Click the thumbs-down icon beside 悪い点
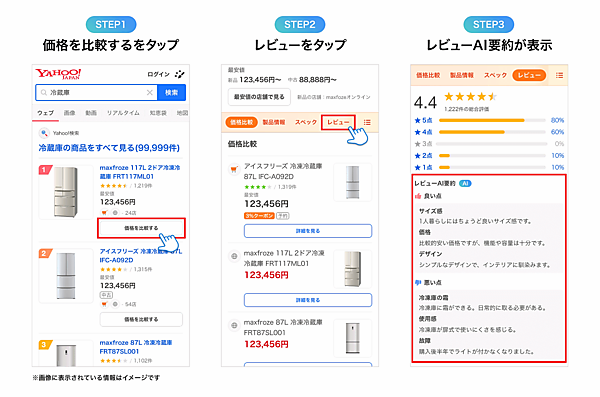The height and width of the screenshot is (397, 600). [x=418, y=283]
